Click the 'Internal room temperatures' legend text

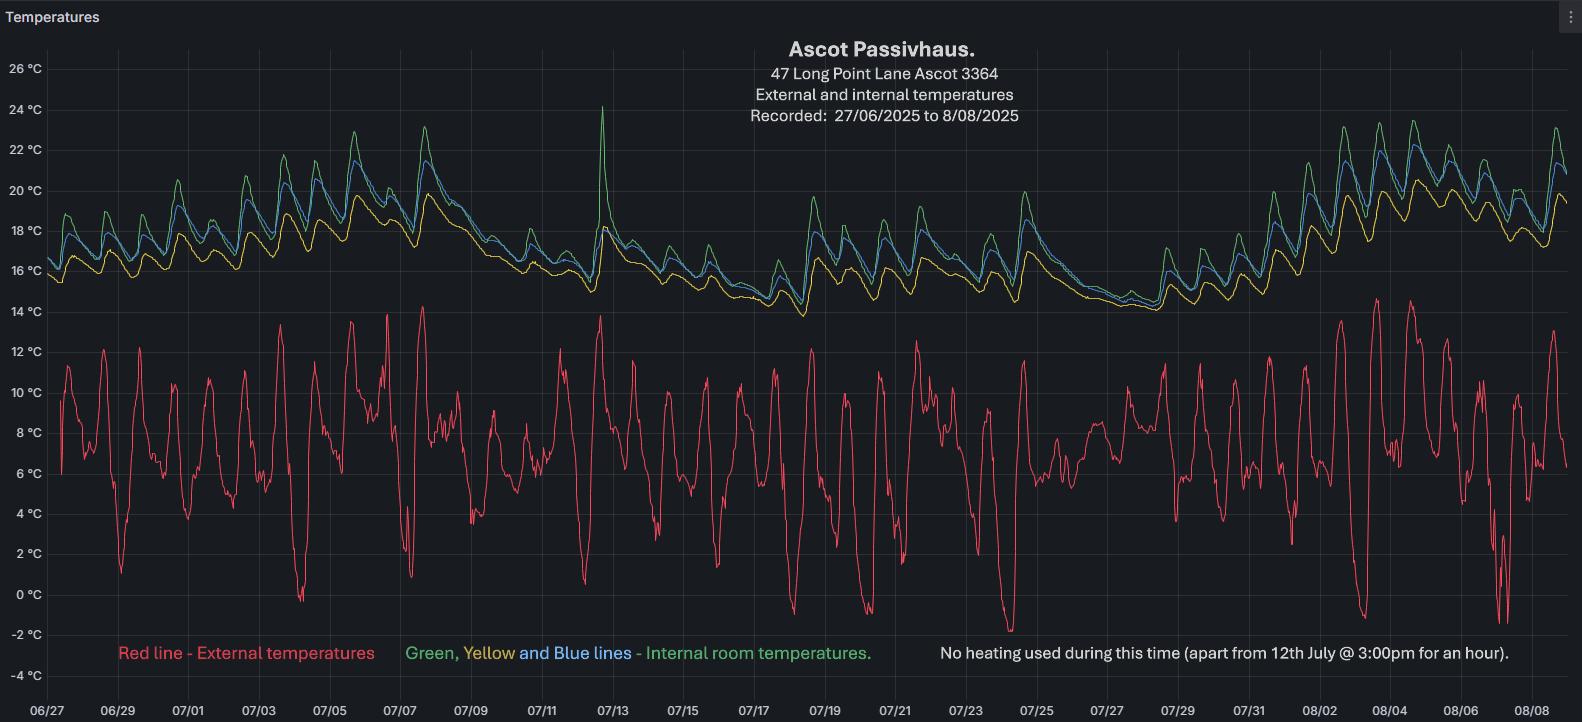point(758,653)
